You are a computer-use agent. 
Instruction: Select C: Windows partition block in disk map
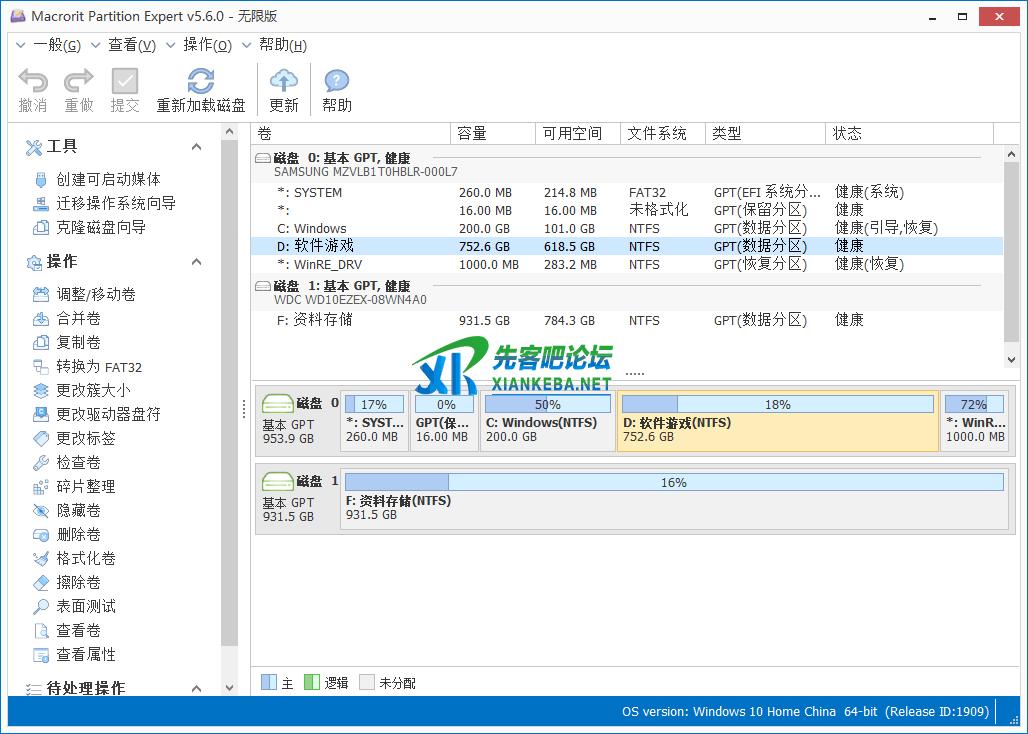tap(548, 422)
